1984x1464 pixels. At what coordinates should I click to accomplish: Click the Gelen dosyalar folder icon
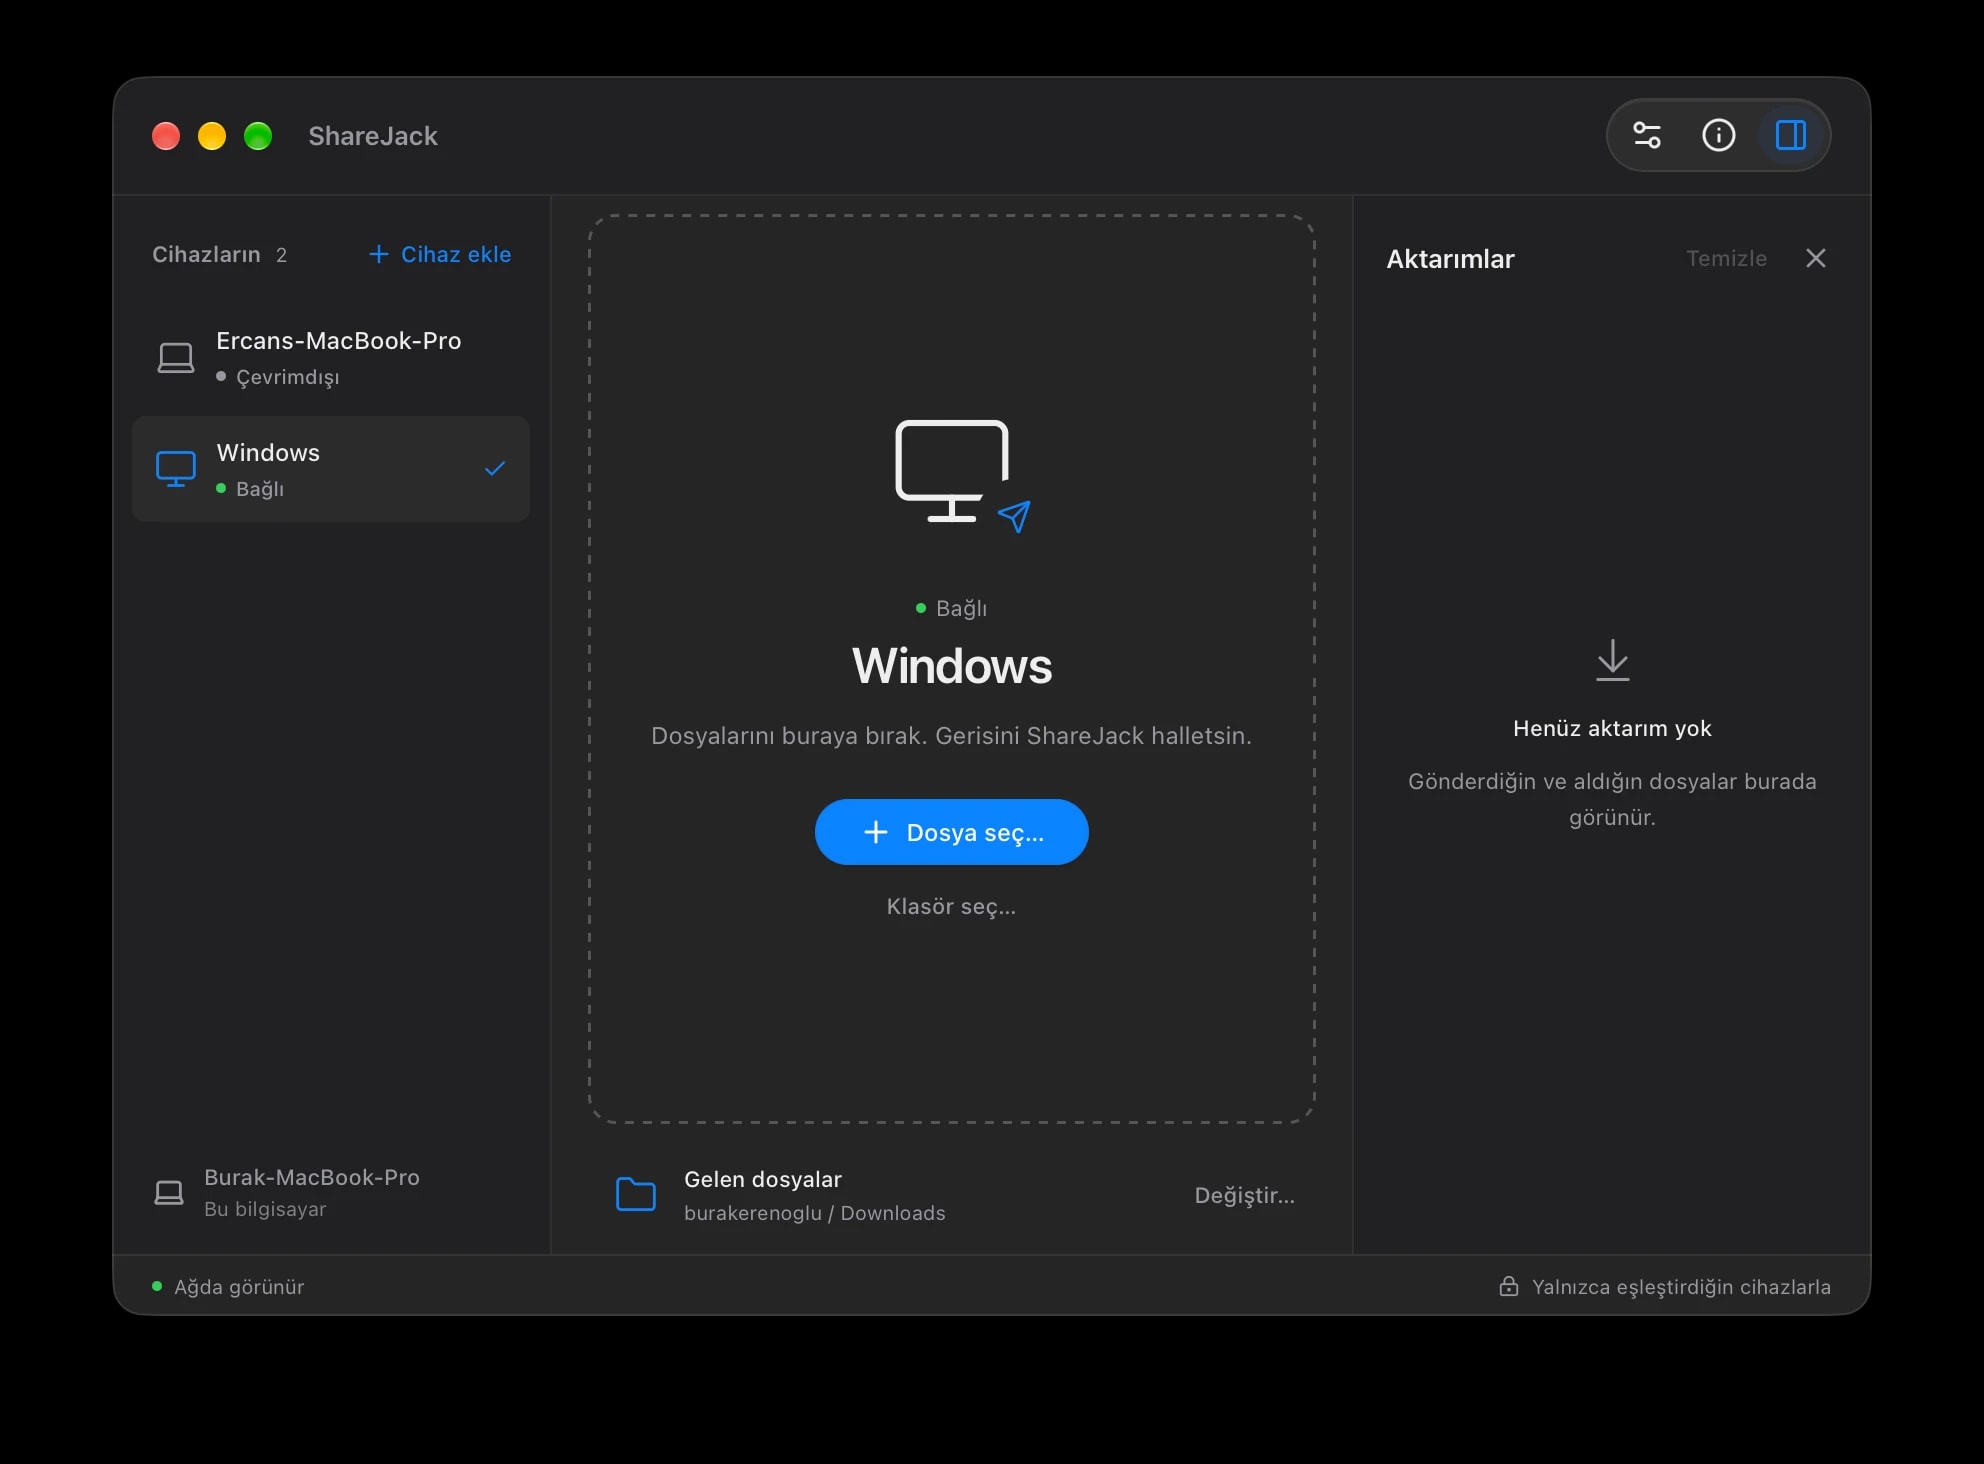tap(636, 1194)
